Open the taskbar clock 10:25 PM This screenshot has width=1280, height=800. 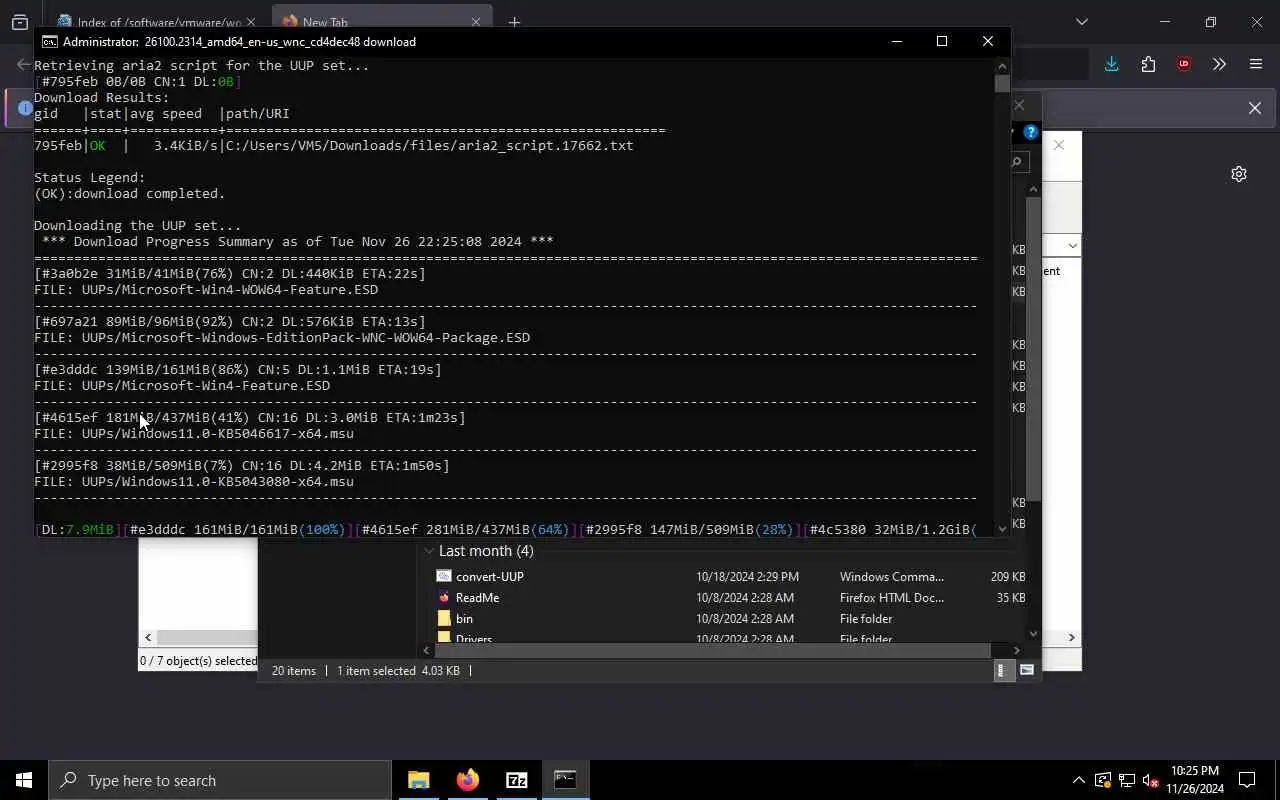tap(1196, 780)
